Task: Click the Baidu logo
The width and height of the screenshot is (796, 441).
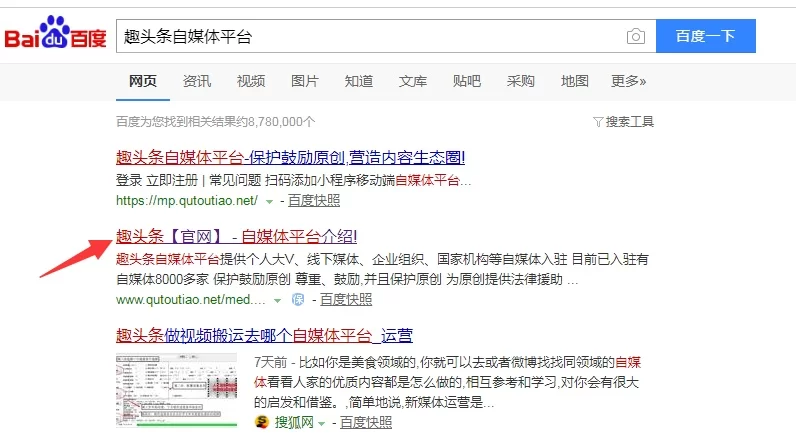Action: click(56, 37)
